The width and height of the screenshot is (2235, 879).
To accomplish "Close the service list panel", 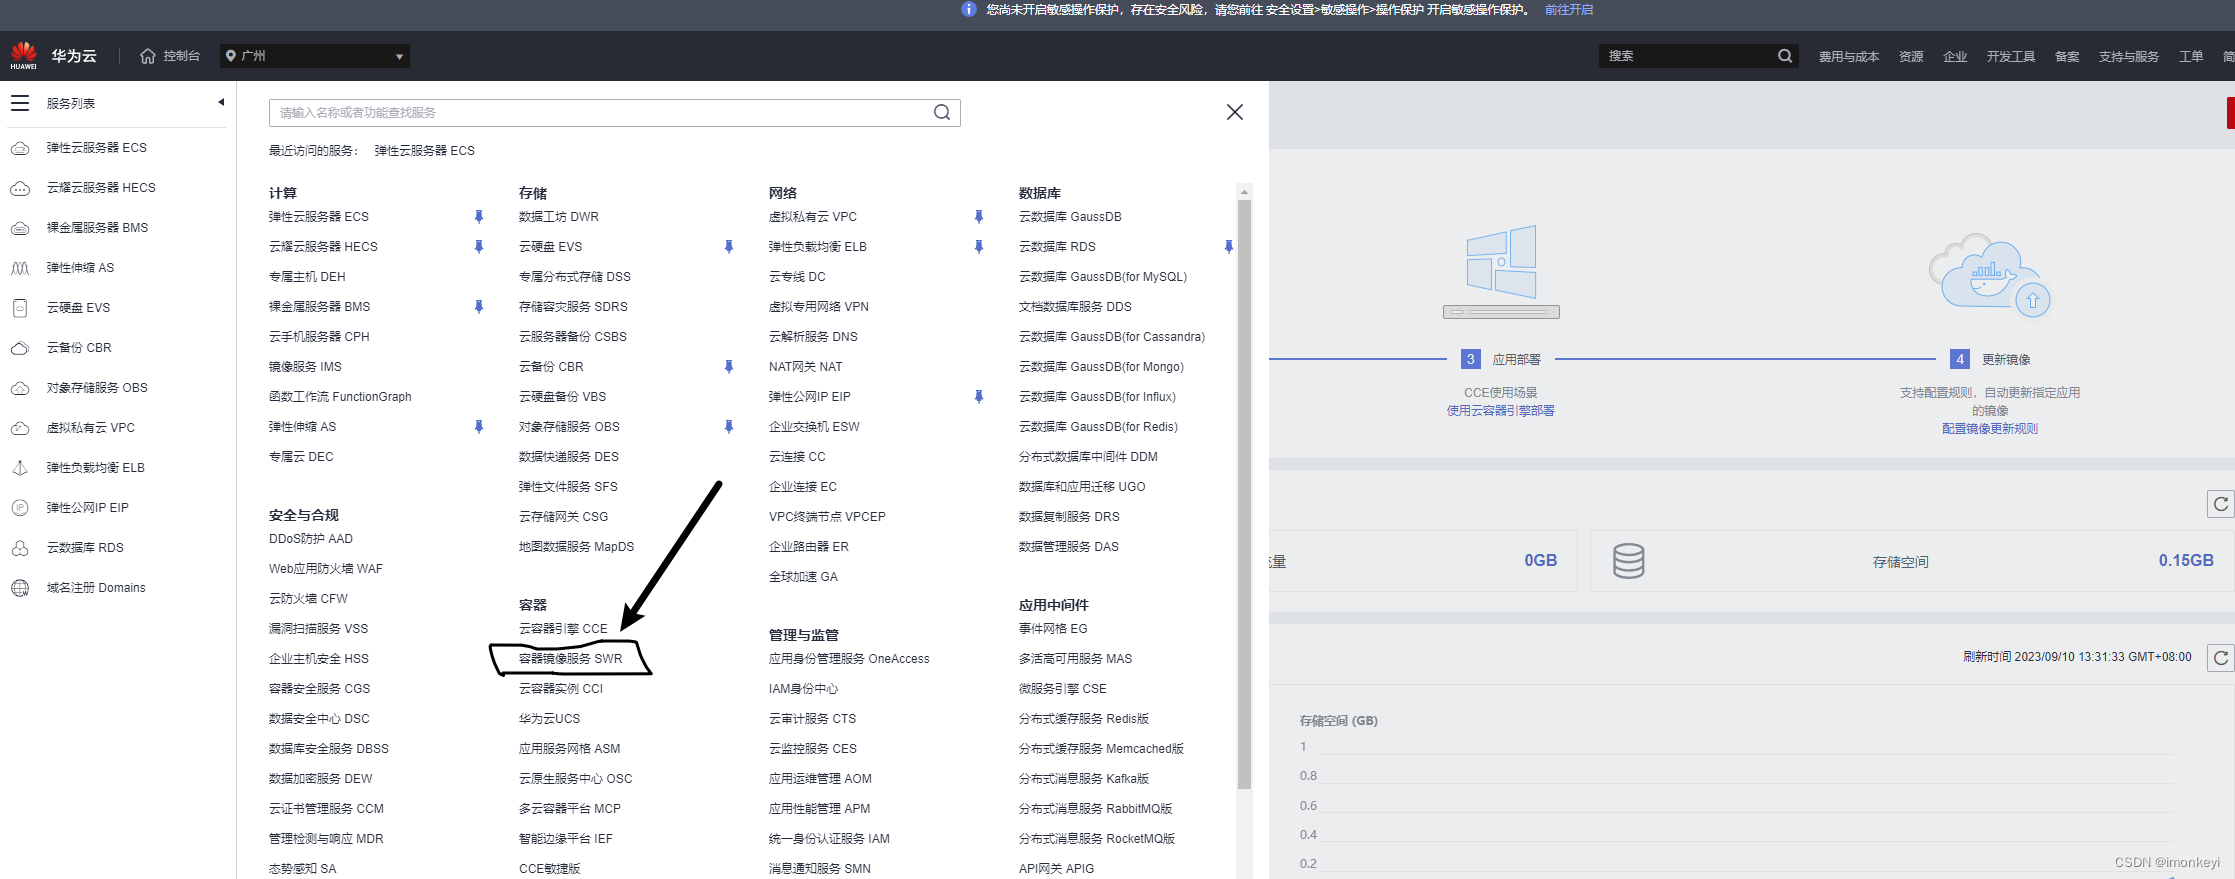I will pyautogui.click(x=1235, y=112).
